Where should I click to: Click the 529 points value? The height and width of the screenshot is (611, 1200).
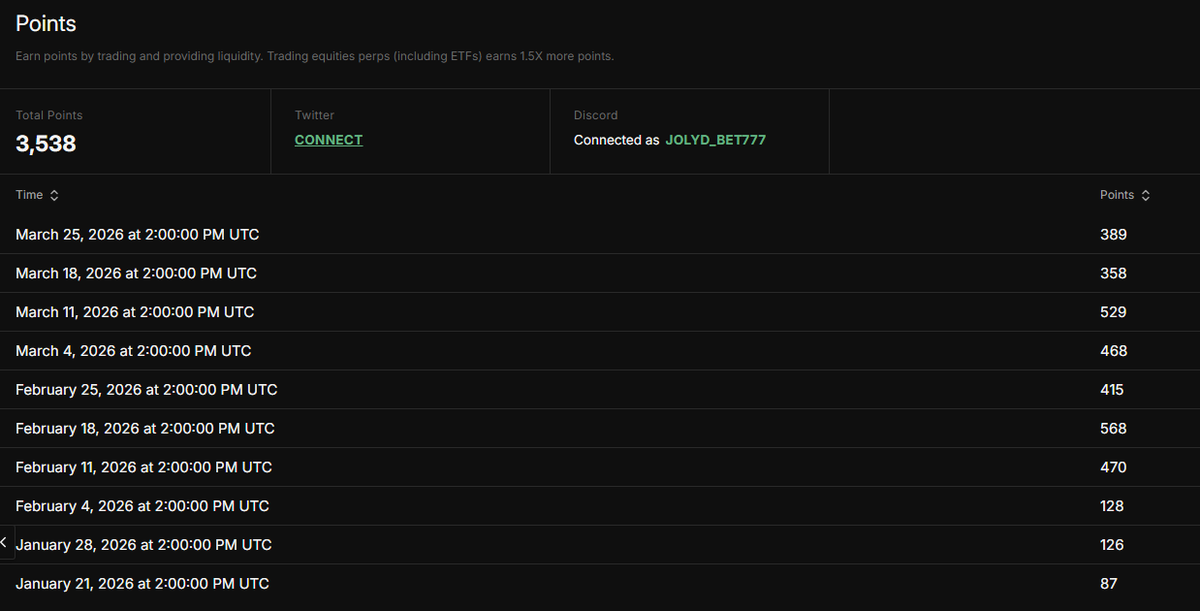pyautogui.click(x=1113, y=312)
